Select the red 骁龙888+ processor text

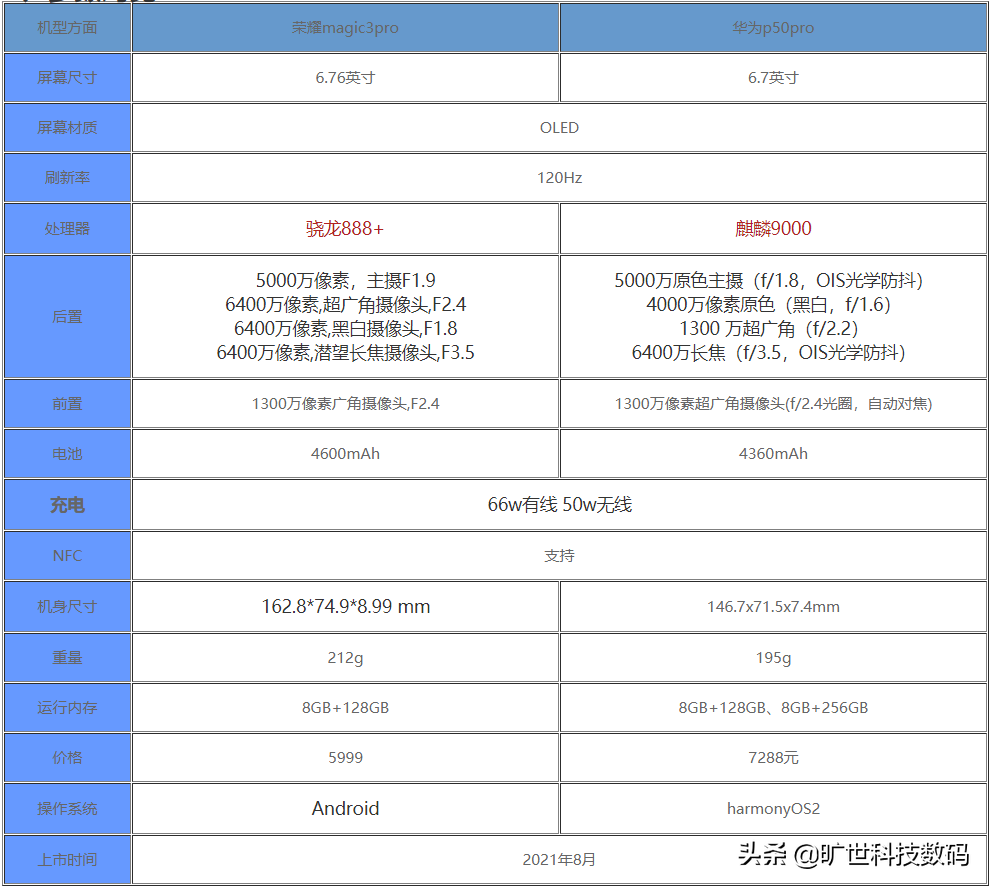345,228
